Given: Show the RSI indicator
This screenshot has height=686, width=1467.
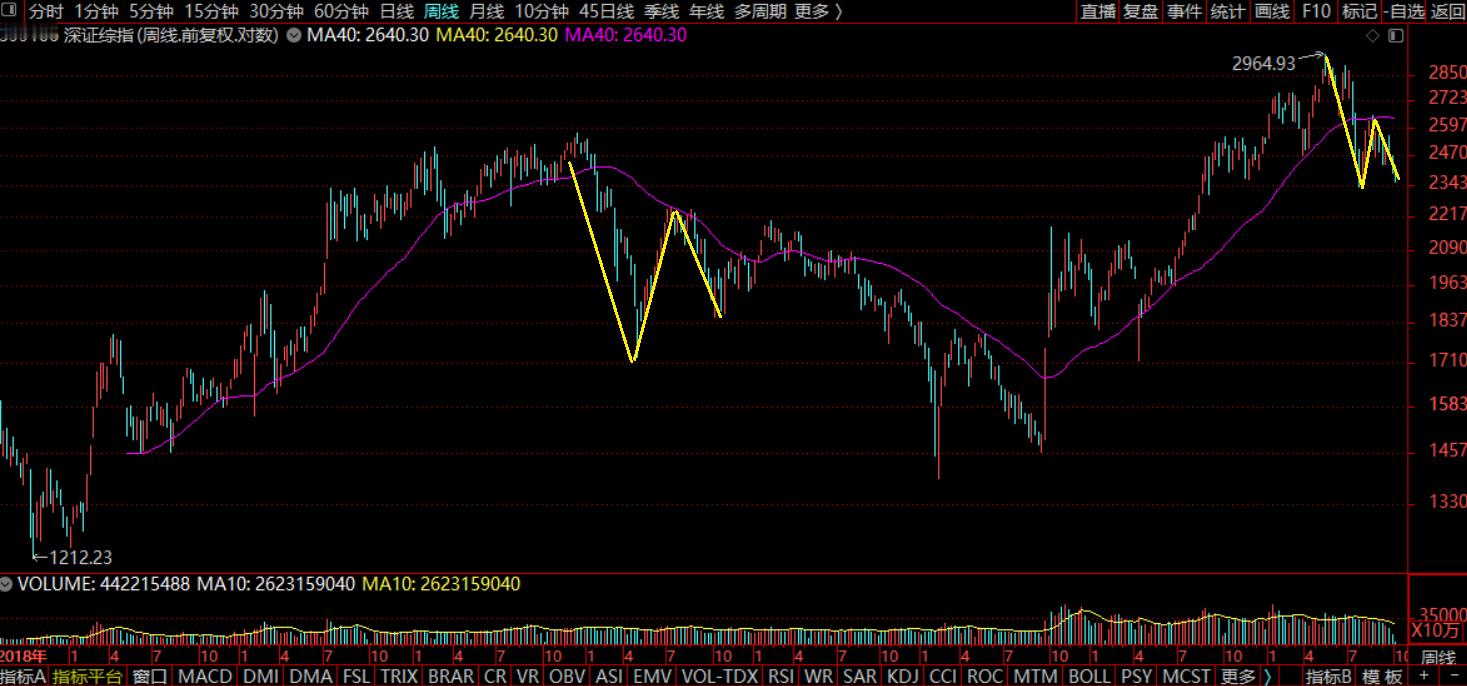Looking at the screenshot, I should click(781, 676).
